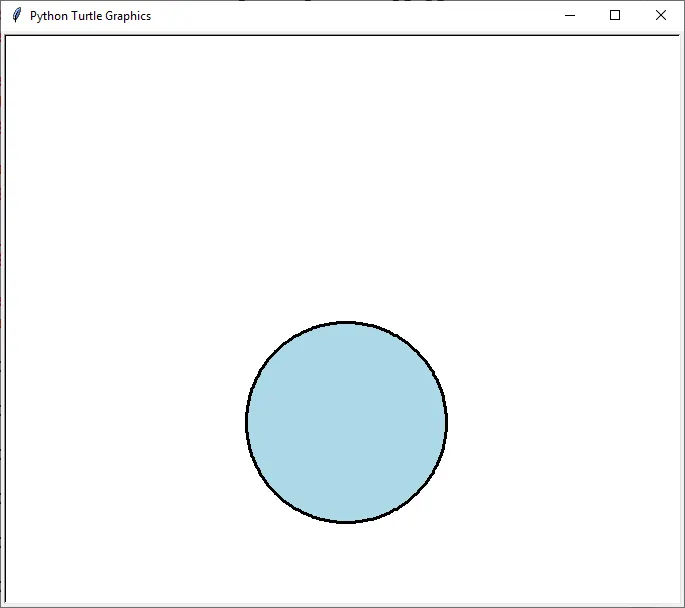Click the 'Python Turtle Graphics' title text
The height and width of the screenshot is (608, 685).
click(90, 16)
